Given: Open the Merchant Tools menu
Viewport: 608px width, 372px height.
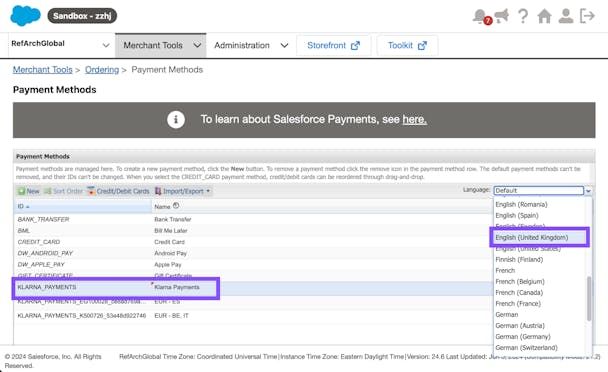Looking at the screenshot, I should coord(161,45).
